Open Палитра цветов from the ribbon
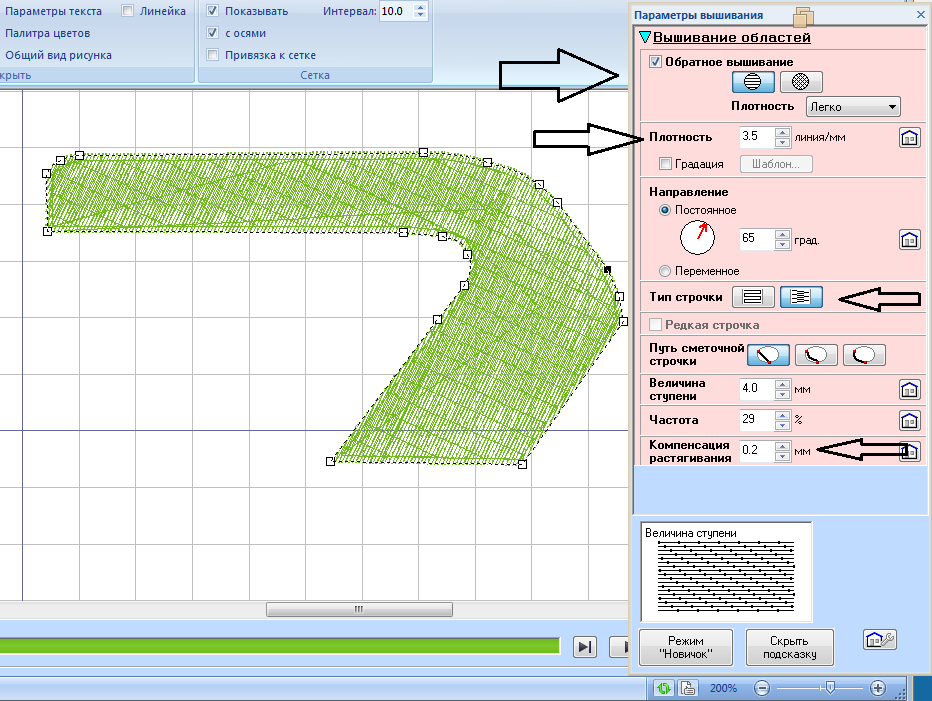This screenshot has width=932, height=701. point(48,33)
